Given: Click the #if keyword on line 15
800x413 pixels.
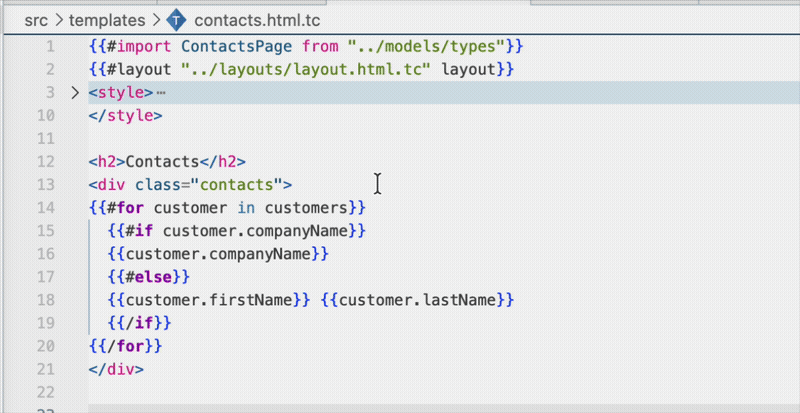Looking at the screenshot, I should coord(139,231).
